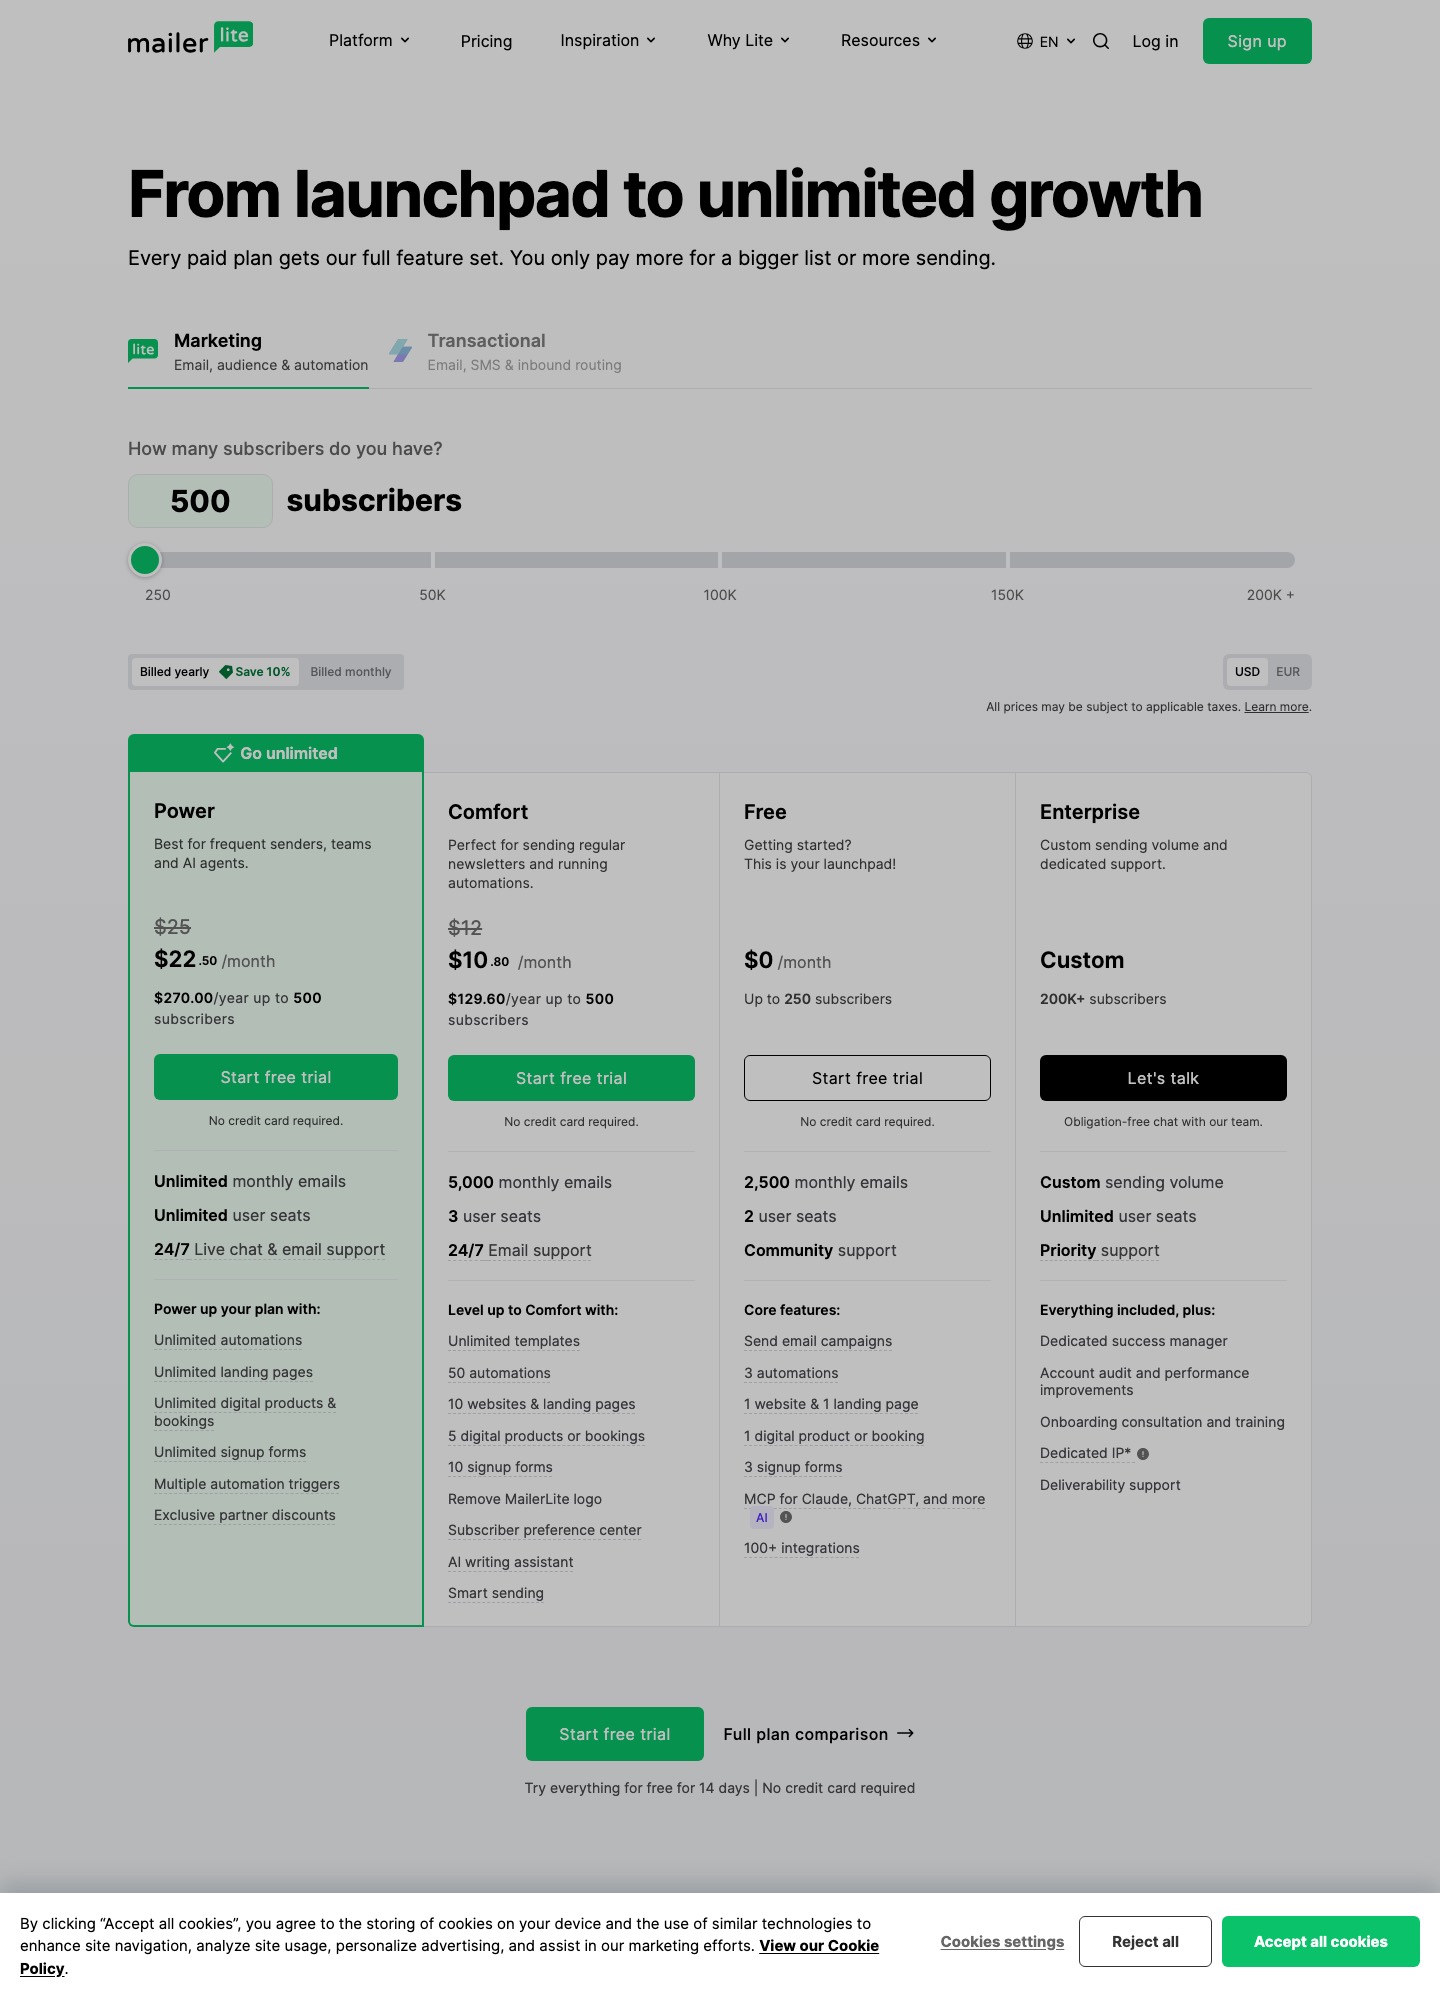Image resolution: width=1440 pixels, height=2000 pixels.
Task: Open the Pricing page
Action: (x=486, y=41)
